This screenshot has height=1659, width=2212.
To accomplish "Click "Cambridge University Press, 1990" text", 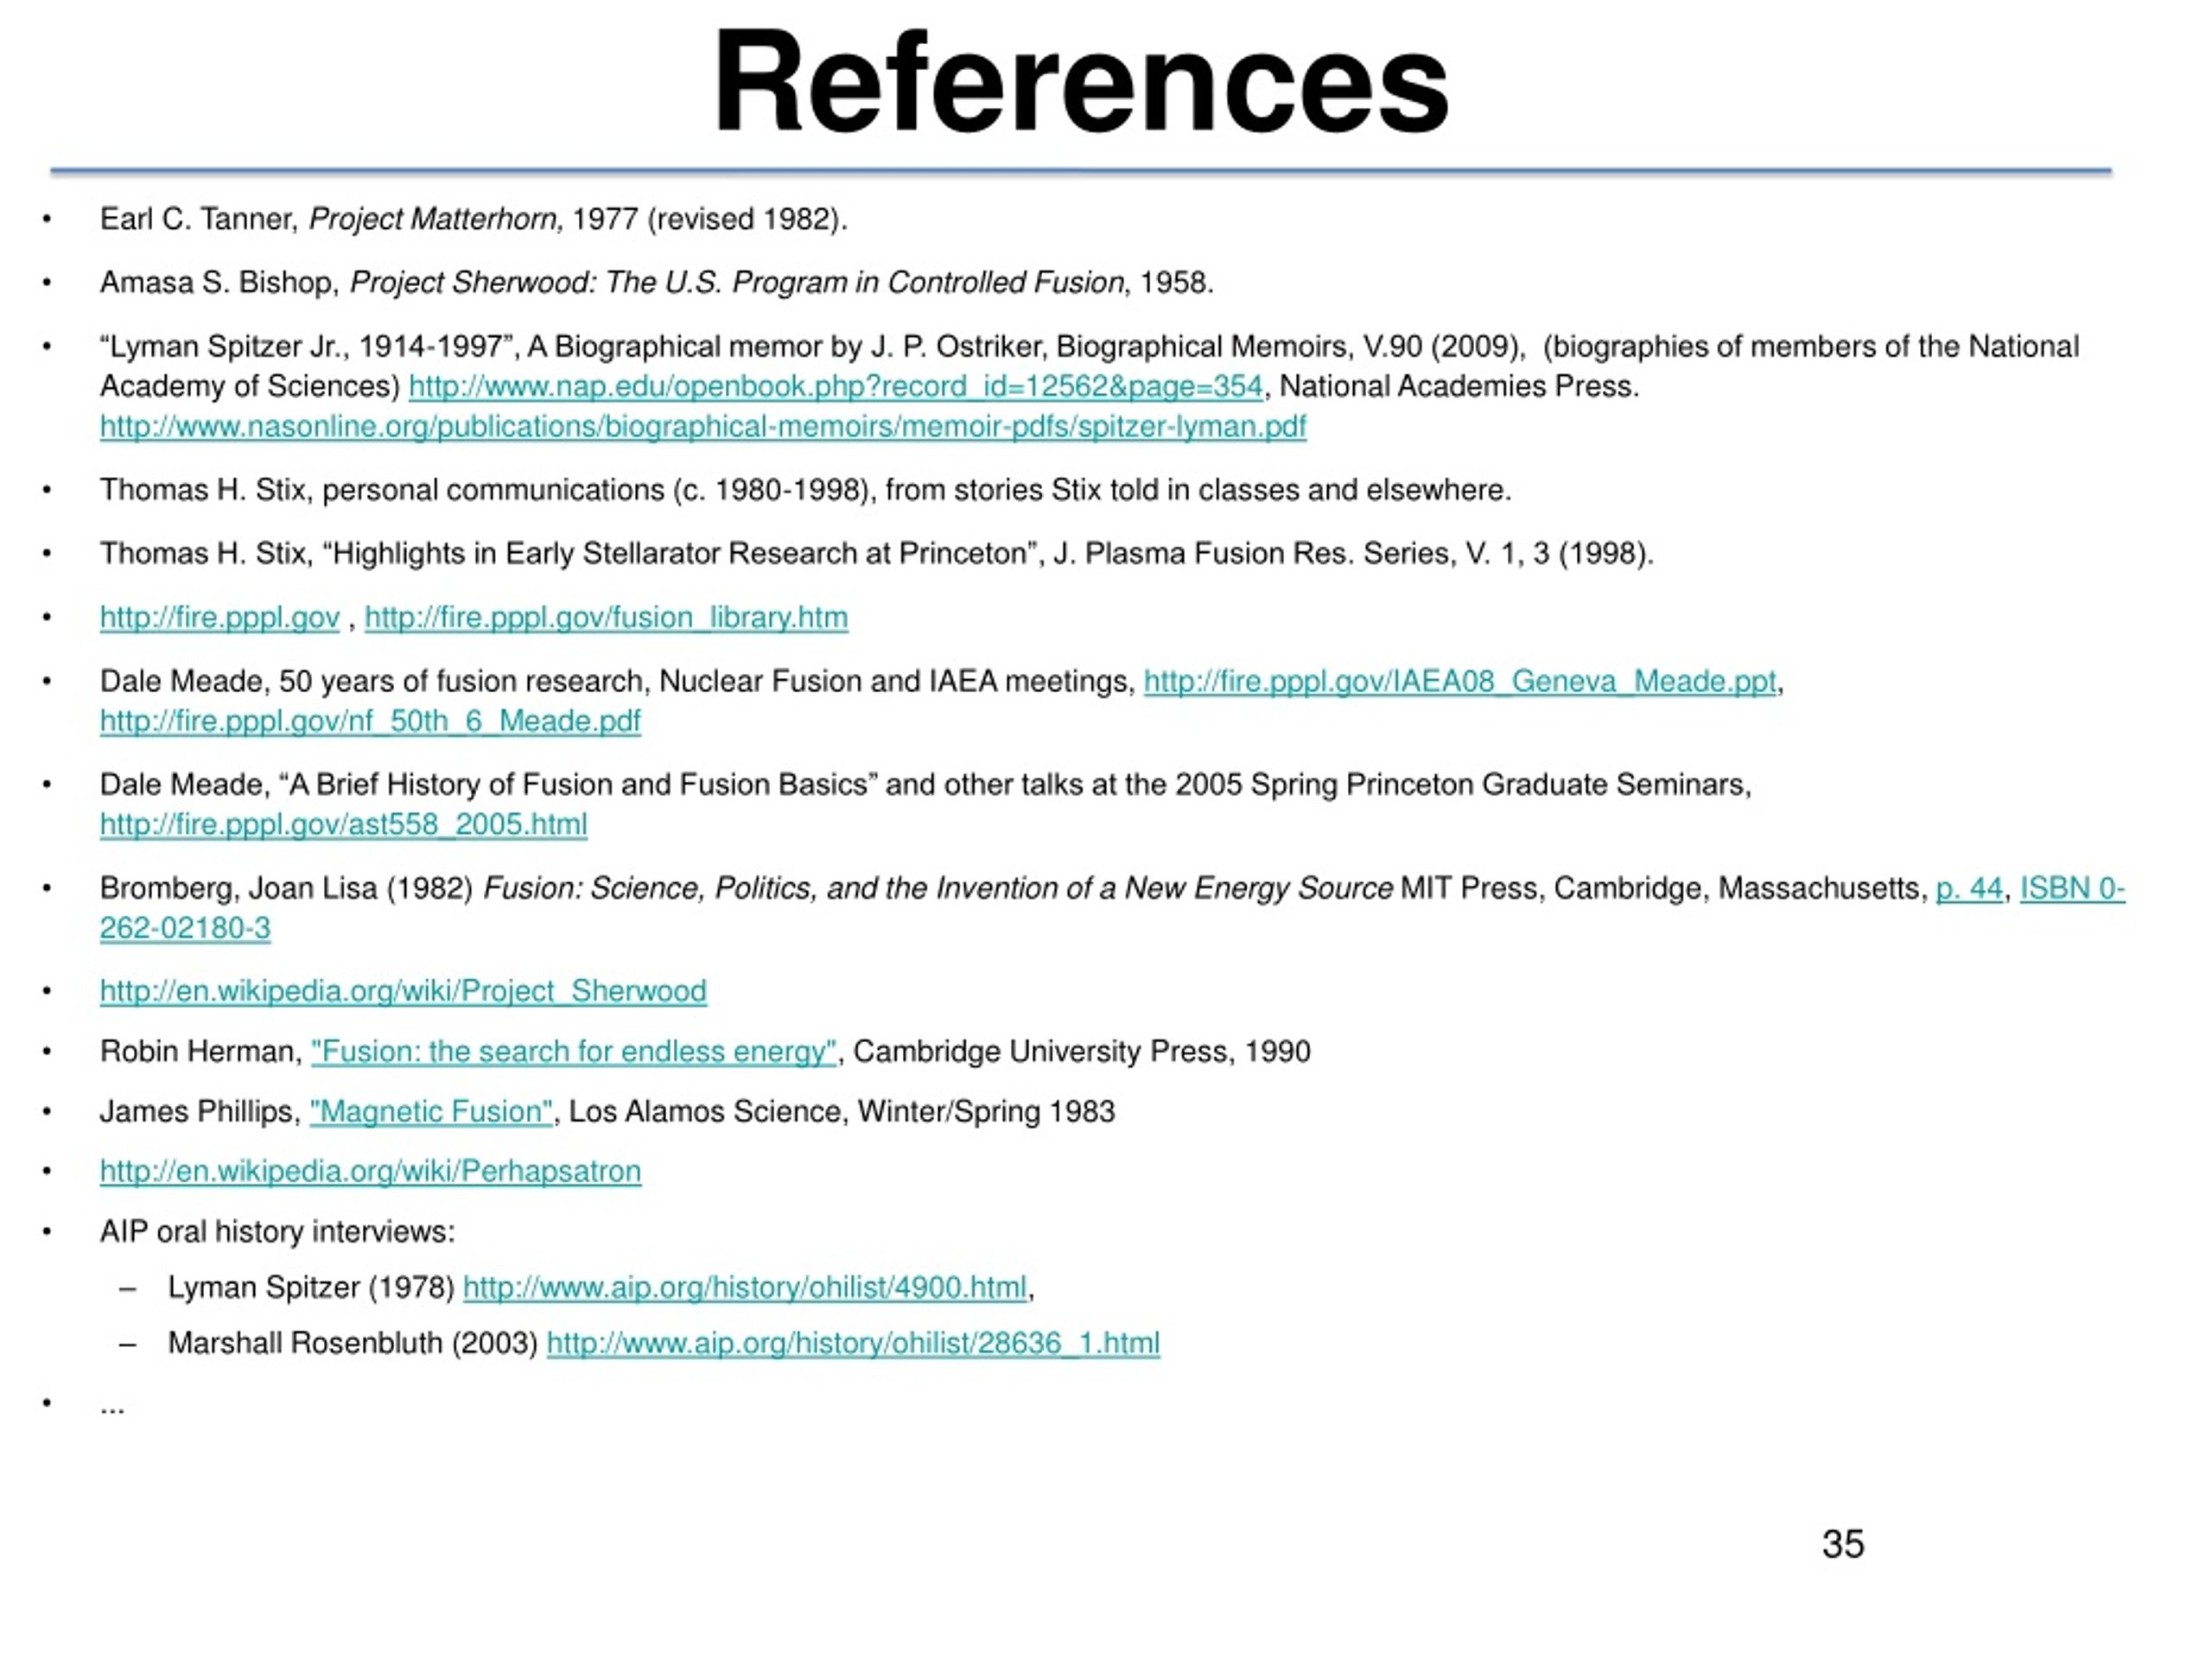I will coord(1081,1051).
